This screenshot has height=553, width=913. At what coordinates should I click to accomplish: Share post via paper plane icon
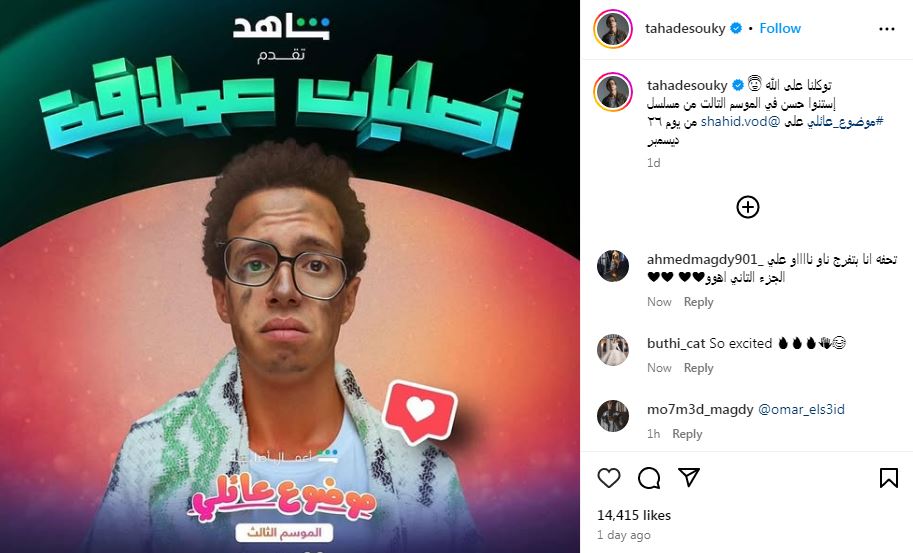click(x=689, y=477)
